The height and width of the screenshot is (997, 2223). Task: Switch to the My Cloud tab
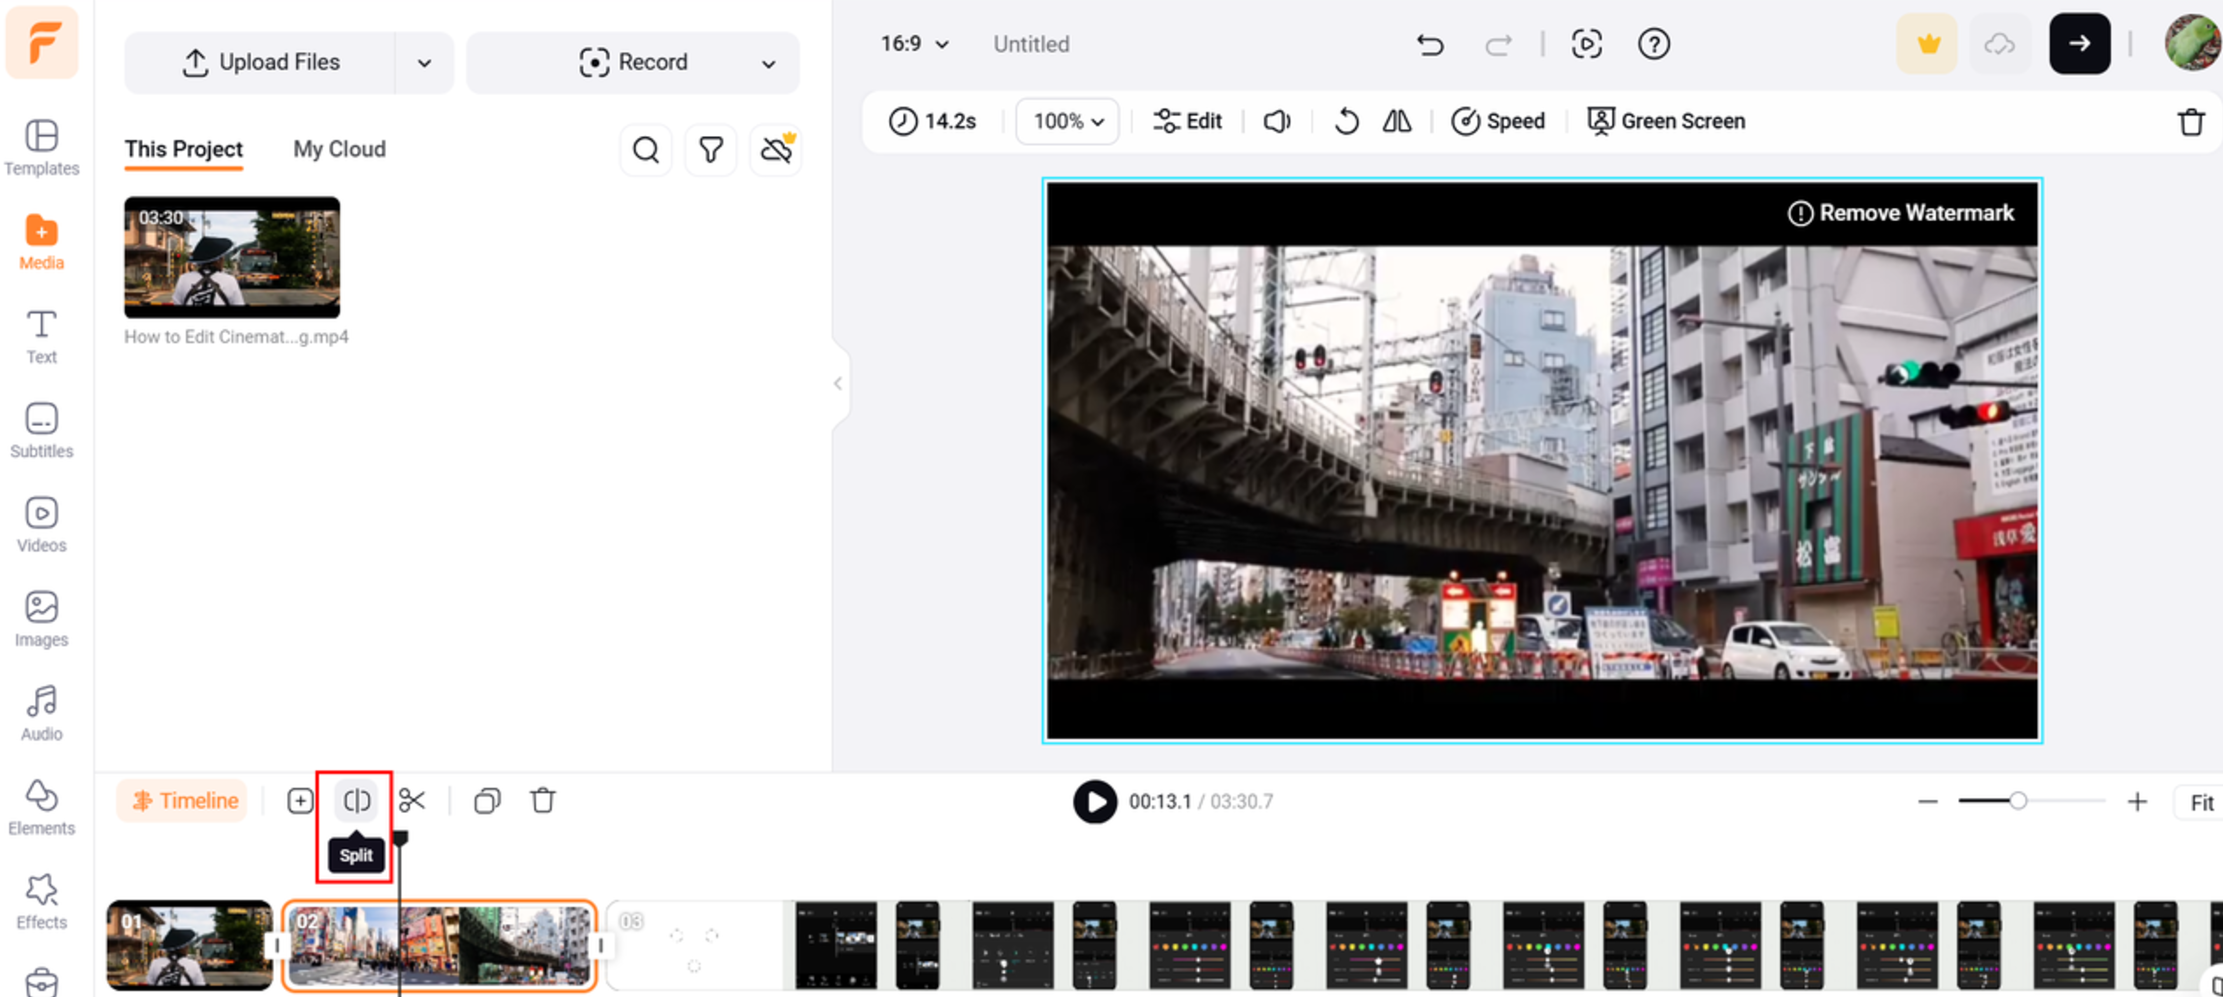tap(339, 149)
